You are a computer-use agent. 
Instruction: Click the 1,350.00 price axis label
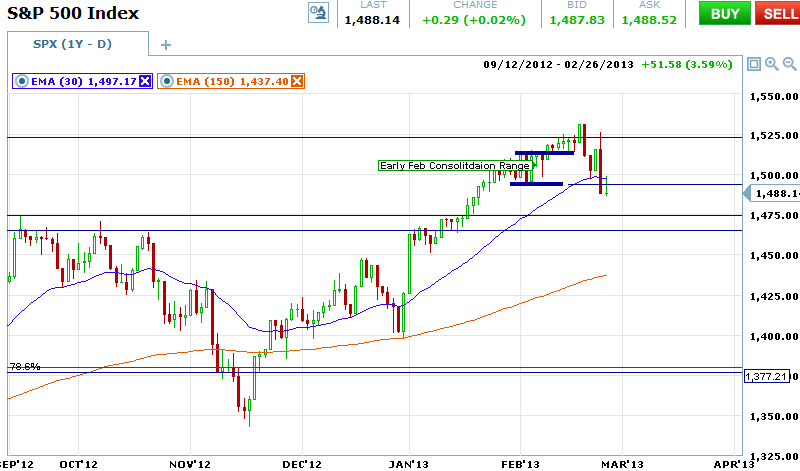(x=774, y=417)
